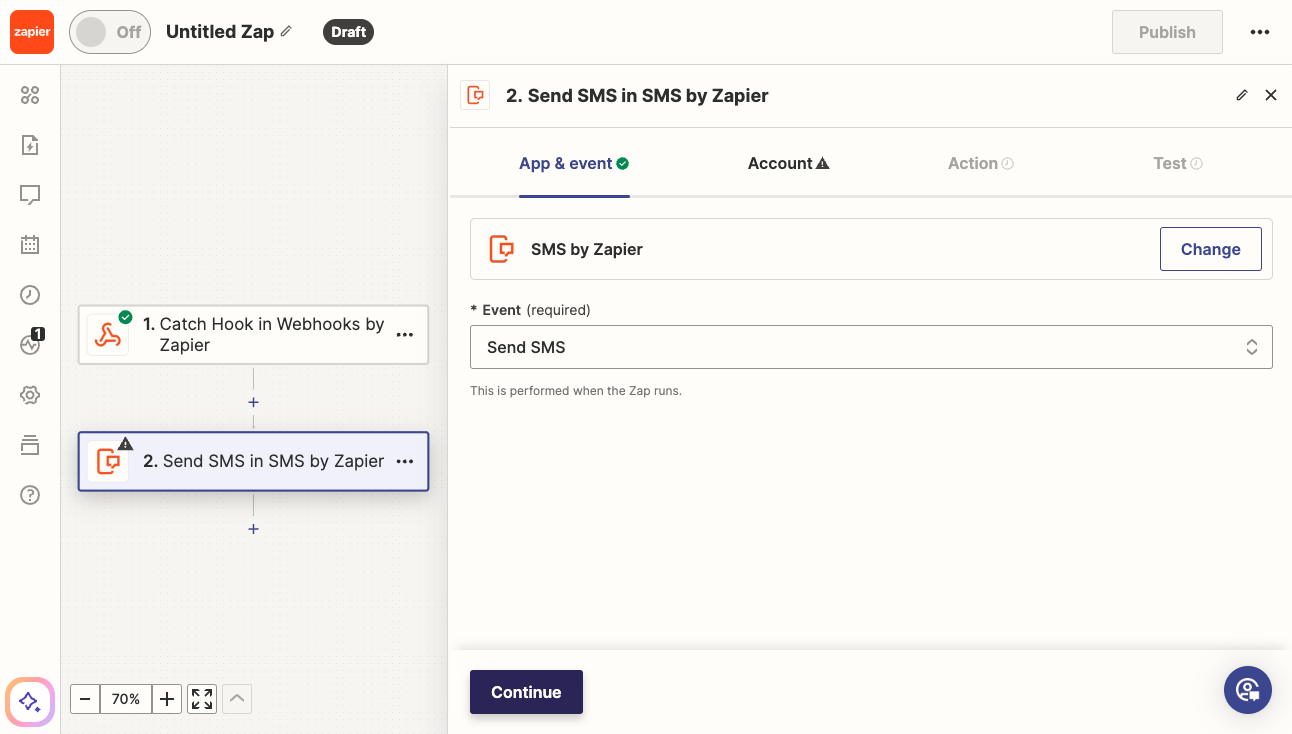Switch to the Action tab
This screenshot has height=734, width=1292.
click(981, 163)
